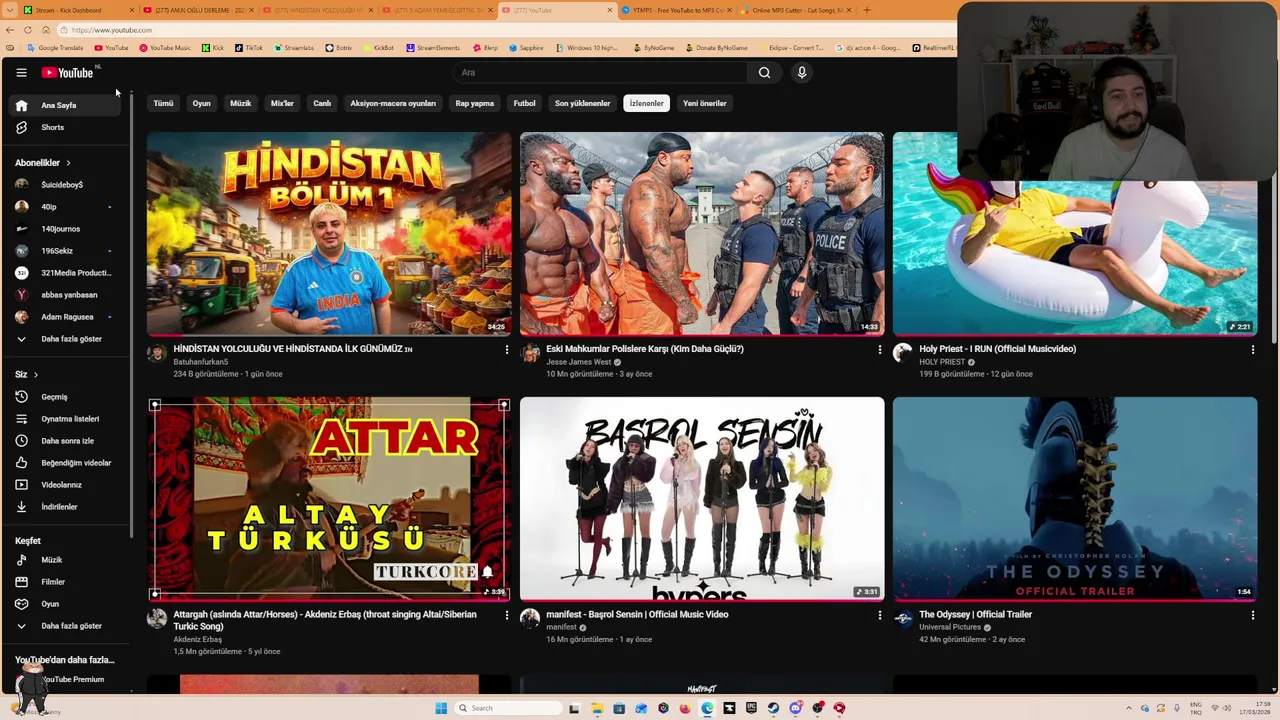
Task: Open Streamlabs bookmark
Action: [x=293, y=48]
